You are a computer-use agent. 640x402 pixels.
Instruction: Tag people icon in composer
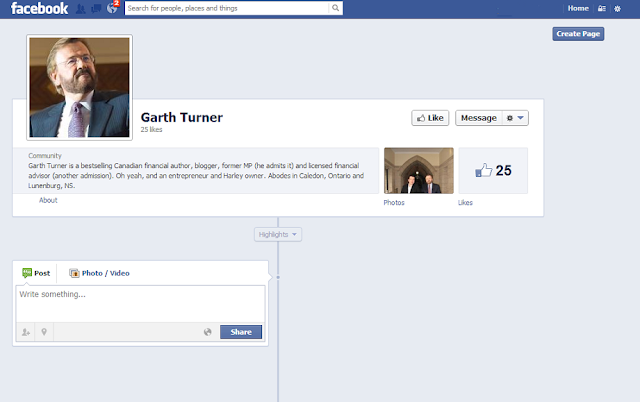[26, 332]
